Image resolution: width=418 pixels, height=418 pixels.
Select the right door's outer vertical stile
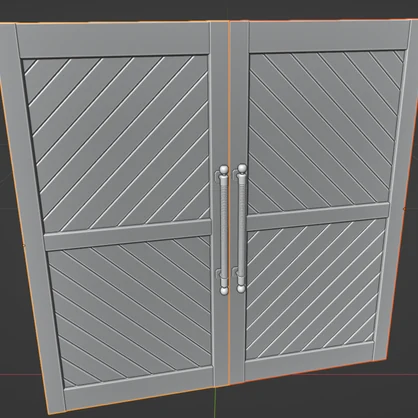click(393, 190)
